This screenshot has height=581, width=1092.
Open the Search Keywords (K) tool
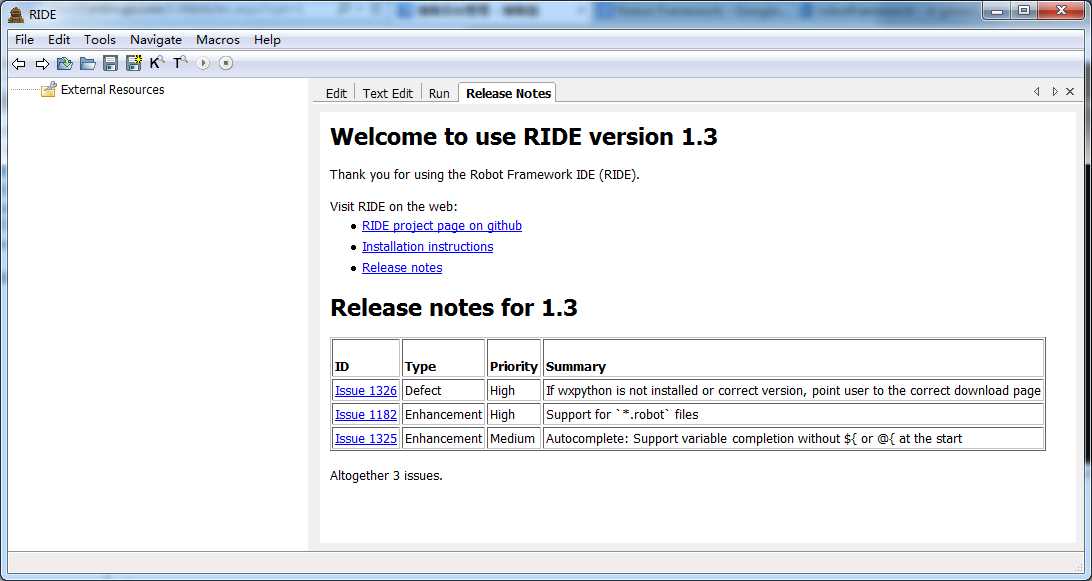(x=157, y=63)
